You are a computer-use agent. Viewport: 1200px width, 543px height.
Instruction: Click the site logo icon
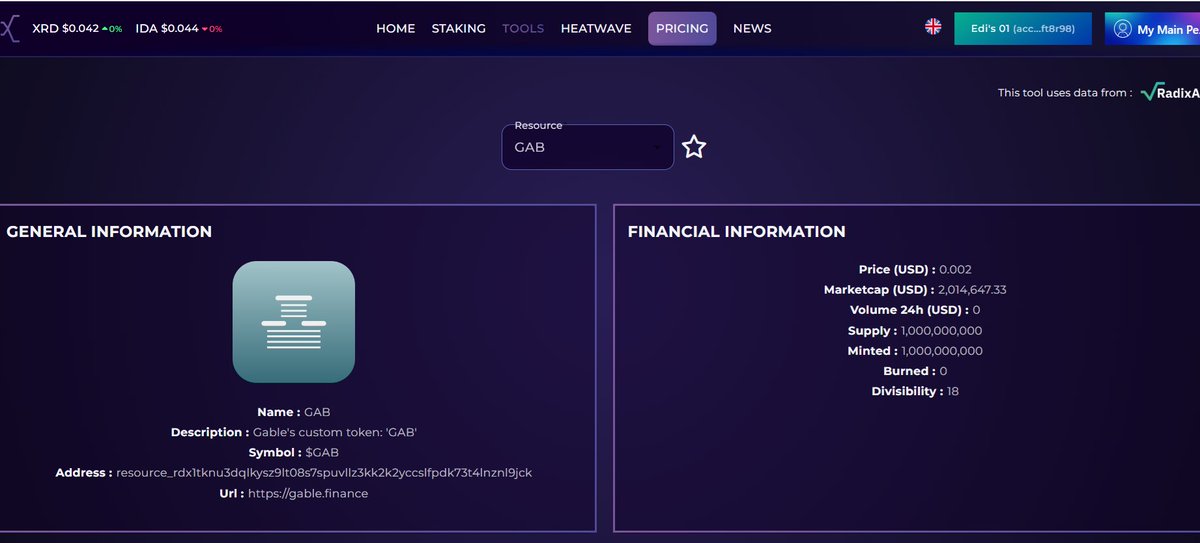(9, 29)
